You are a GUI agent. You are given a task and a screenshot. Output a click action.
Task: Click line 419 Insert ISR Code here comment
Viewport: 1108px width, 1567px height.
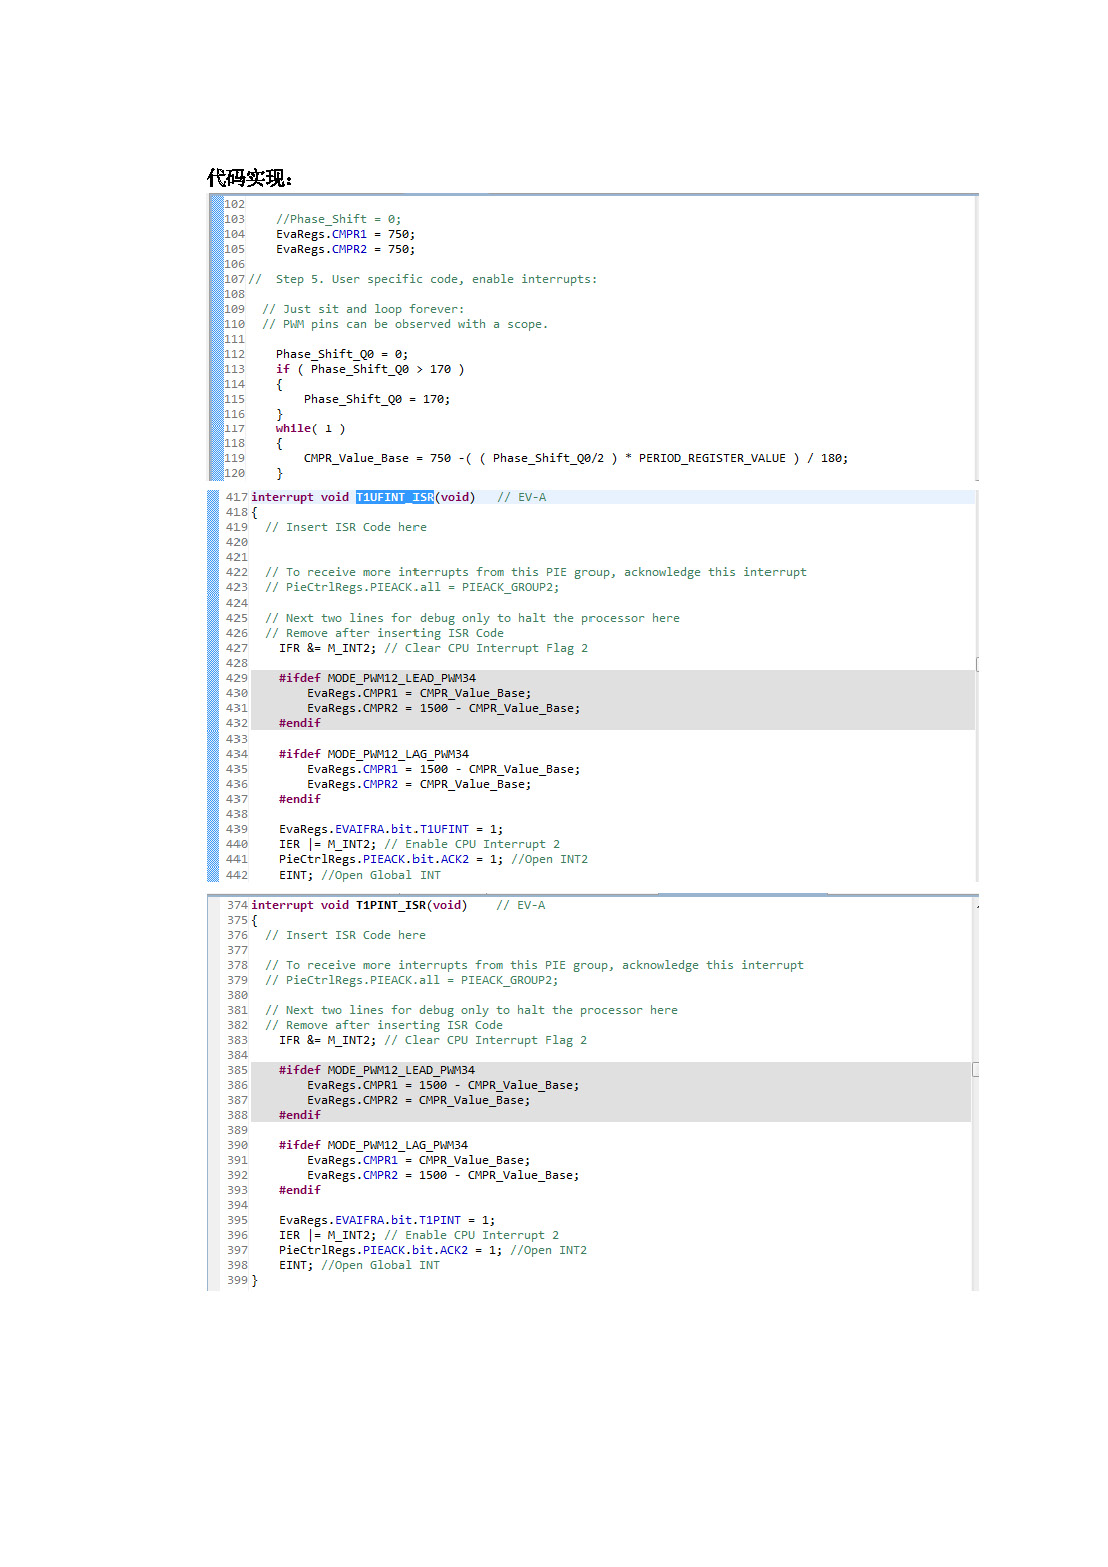point(346,527)
